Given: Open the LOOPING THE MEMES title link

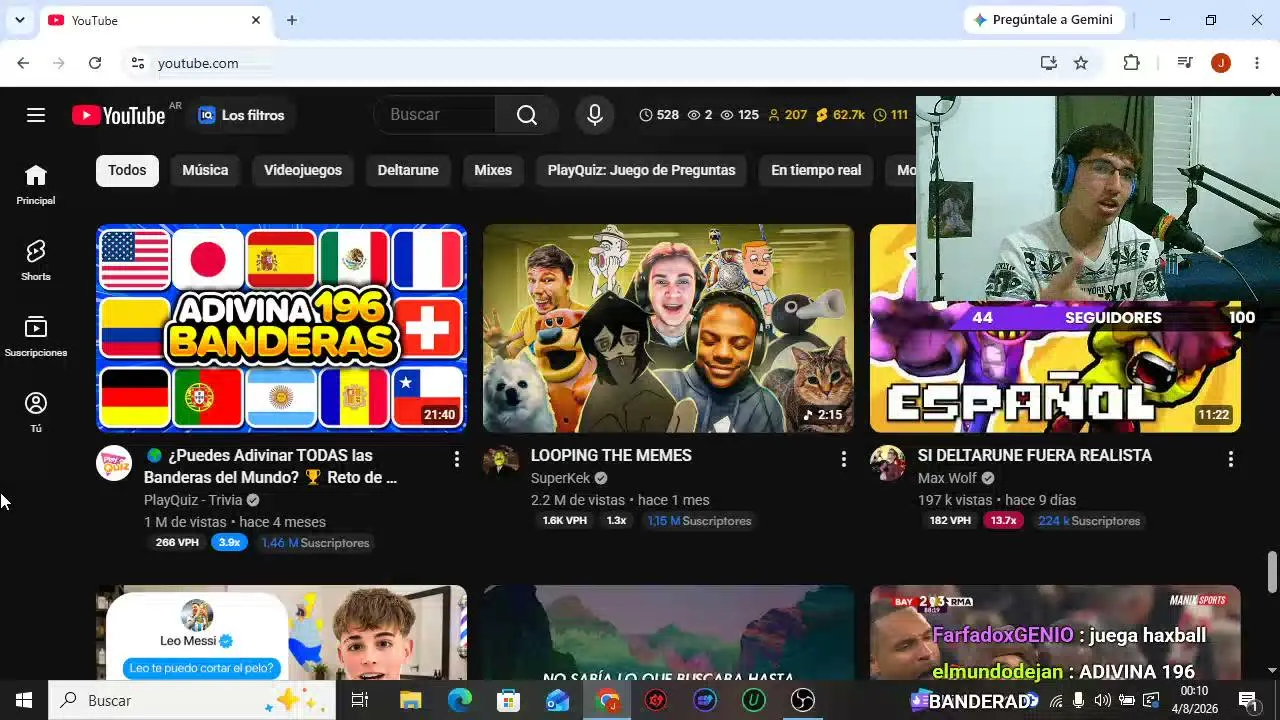Looking at the screenshot, I should click(611, 455).
